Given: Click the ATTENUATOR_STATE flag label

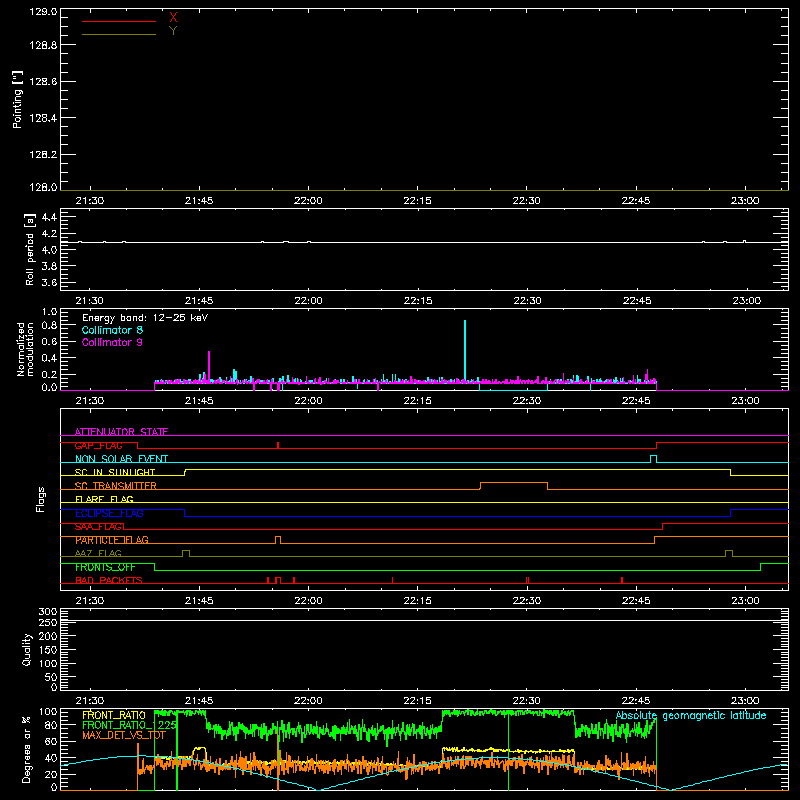Looking at the screenshot, I should (121, 432).
